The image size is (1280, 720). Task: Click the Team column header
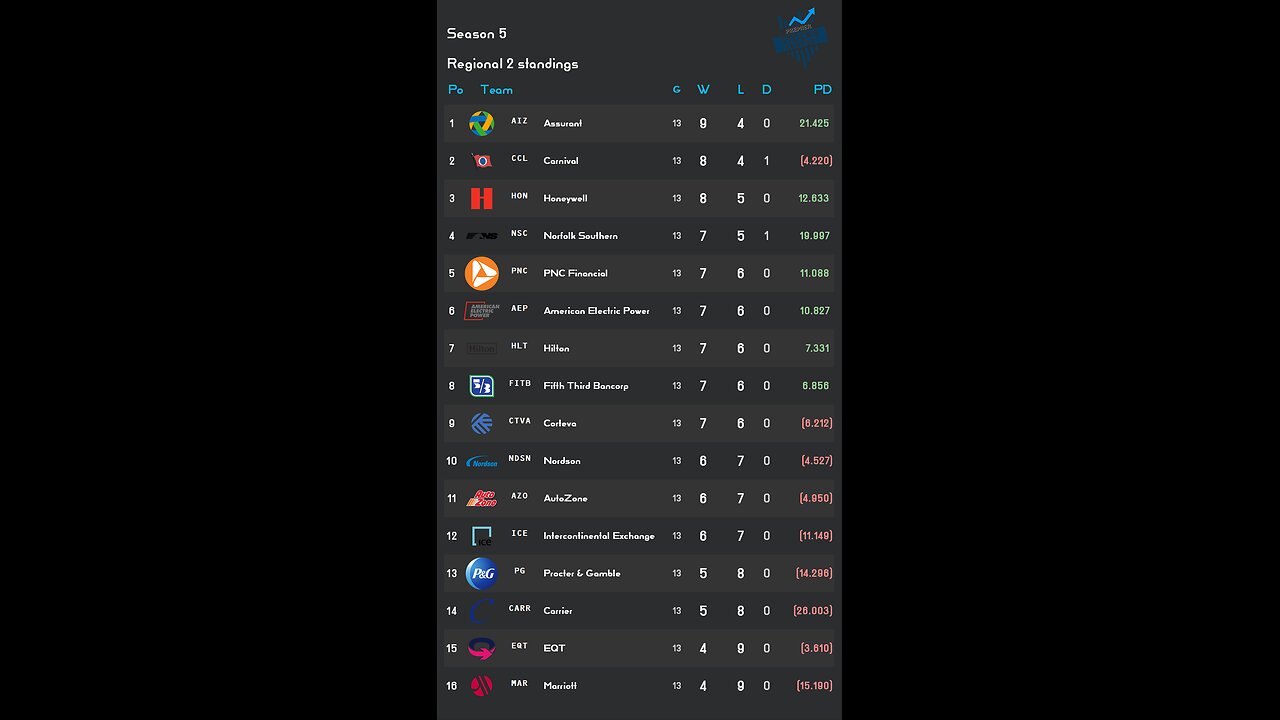click(496, 90)
